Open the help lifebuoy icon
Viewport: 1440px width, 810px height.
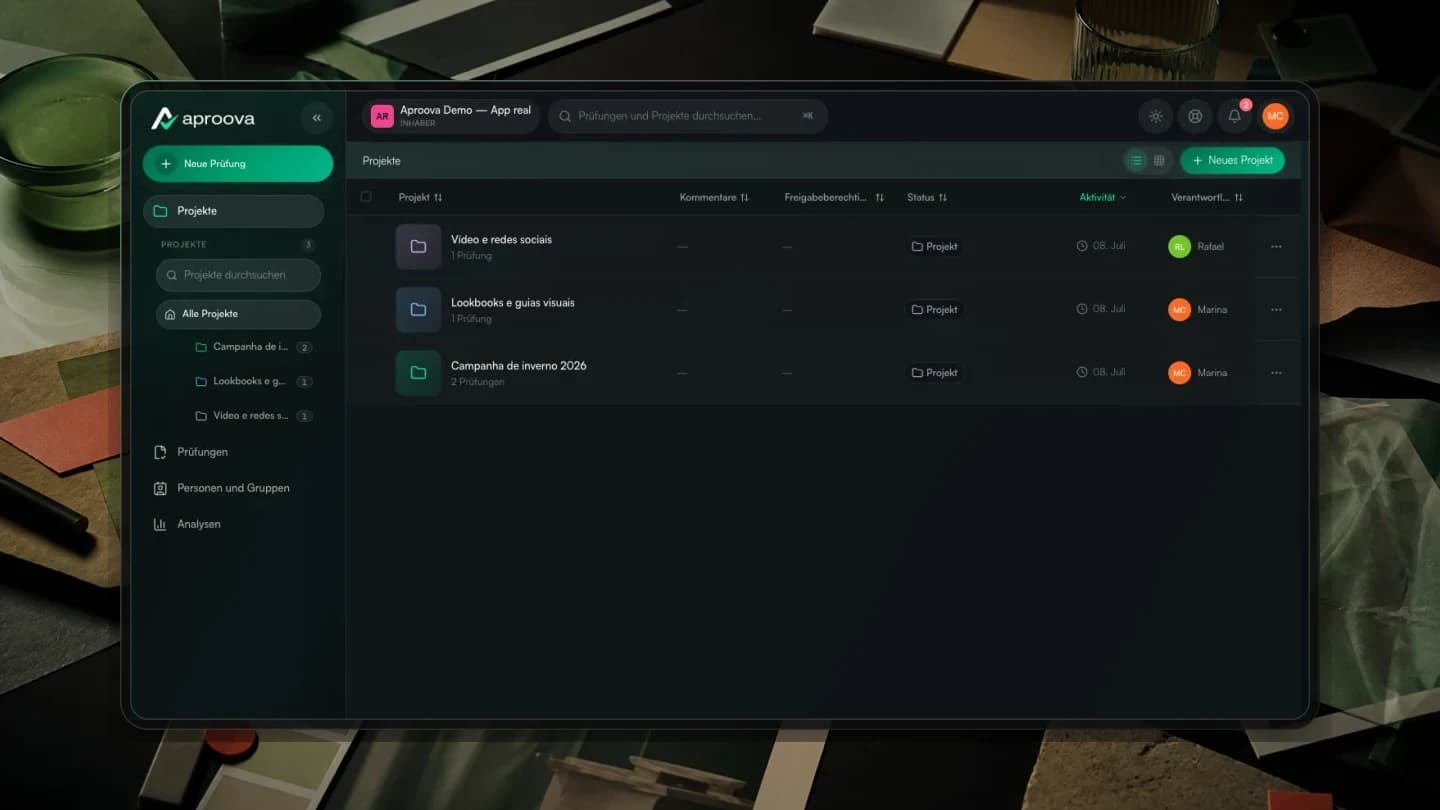pyautogui.click(x=1194, y=116)
